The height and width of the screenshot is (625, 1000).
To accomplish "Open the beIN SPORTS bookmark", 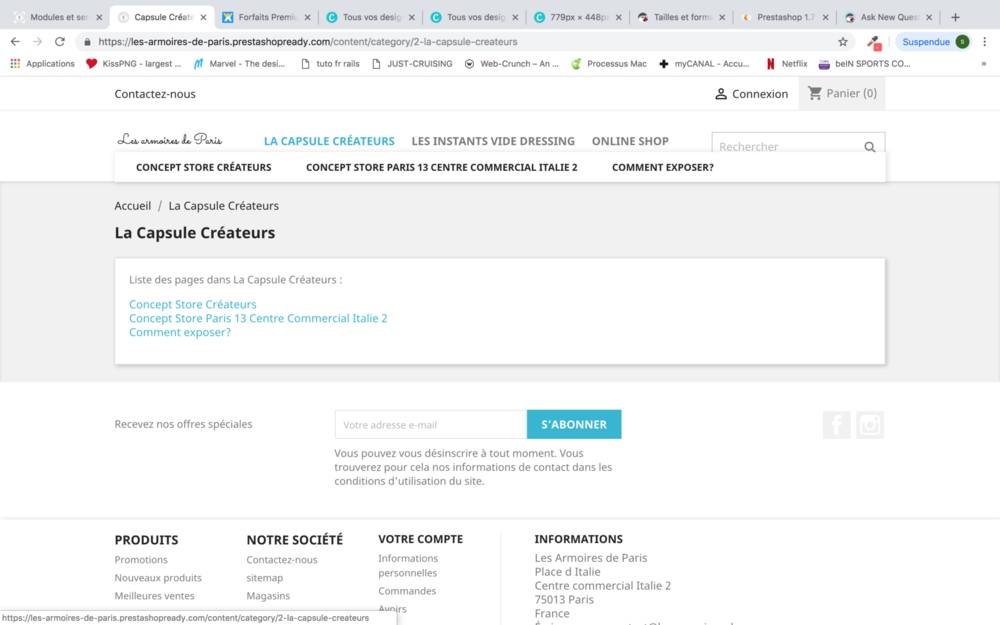I will [x=865, y=64].
